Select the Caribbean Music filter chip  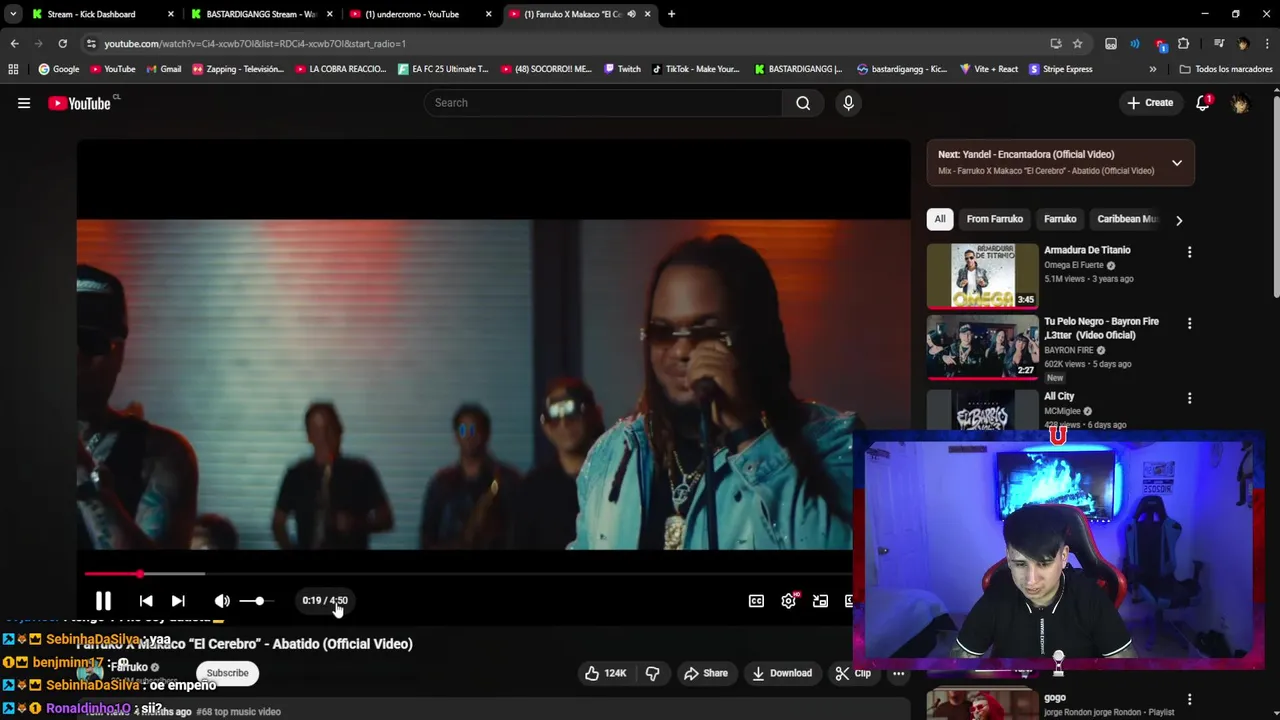point(1126,219)
